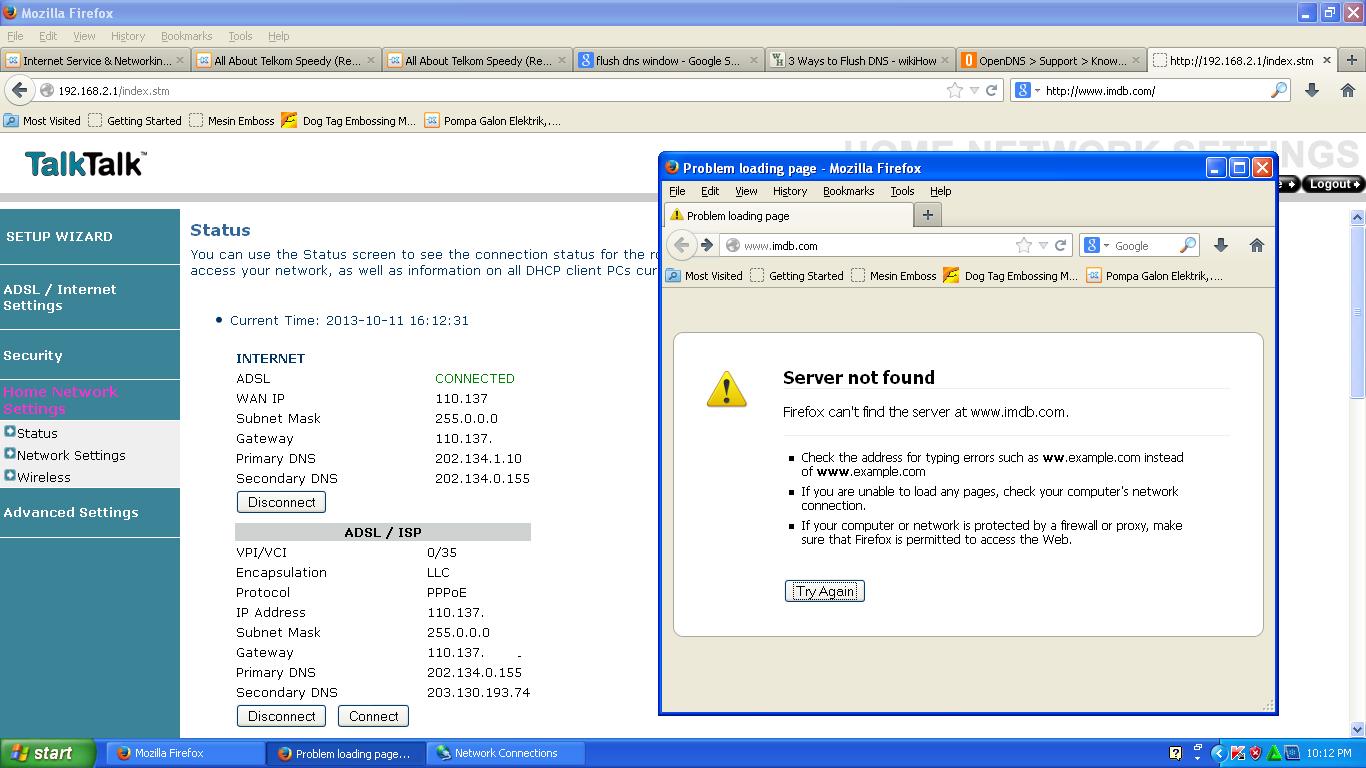Open ADSL / Internet Settings in sidebar

[60, 297]
